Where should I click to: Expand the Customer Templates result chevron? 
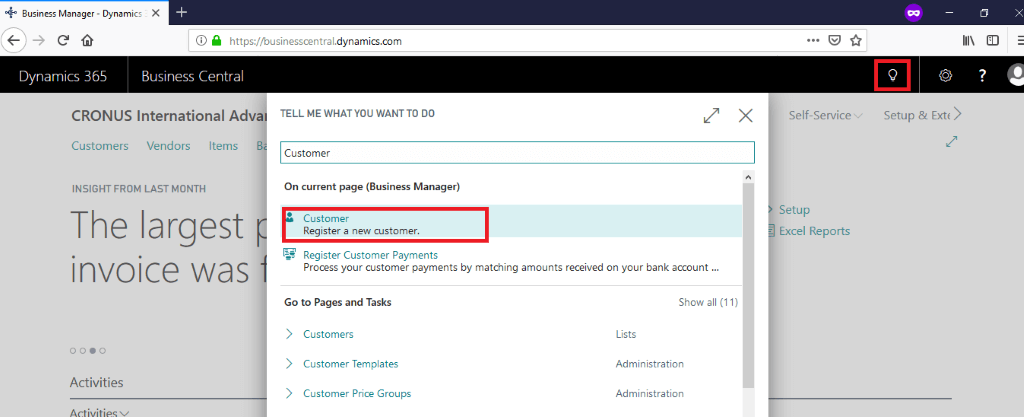pyautogui.click(x=289, y=363)
